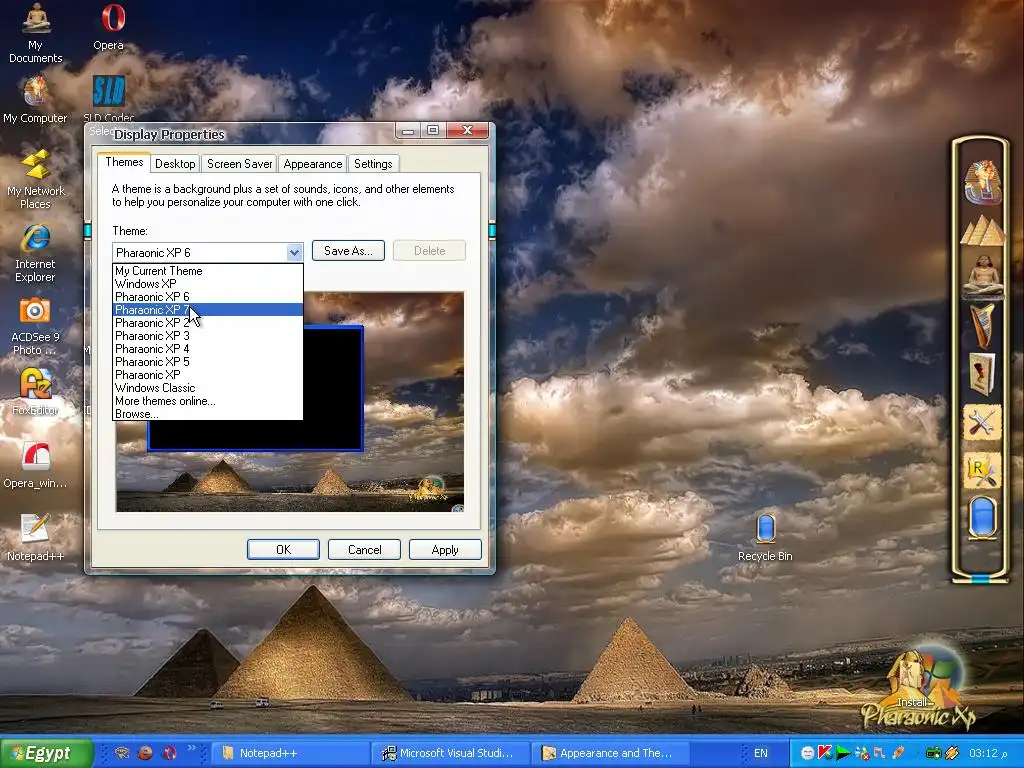Switch to the Appearance tab
This screenshot has width=1024, height=768.
point(313,164)
